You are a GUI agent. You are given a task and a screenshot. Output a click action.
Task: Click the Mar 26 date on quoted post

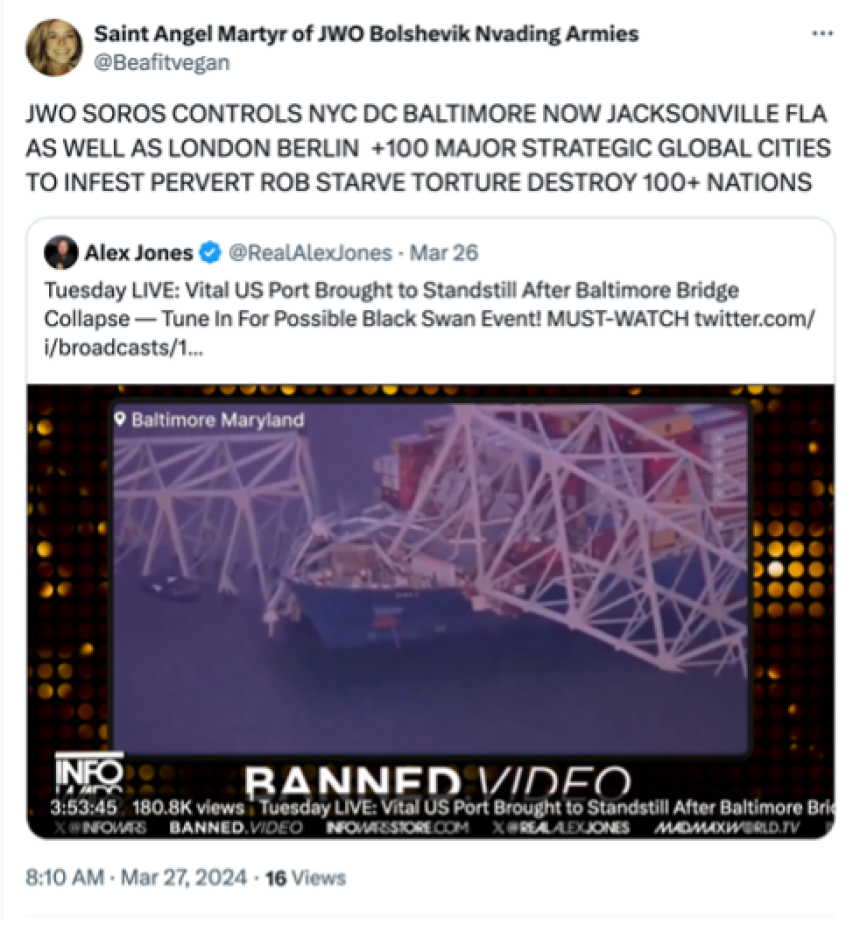[x=444, y=253]
